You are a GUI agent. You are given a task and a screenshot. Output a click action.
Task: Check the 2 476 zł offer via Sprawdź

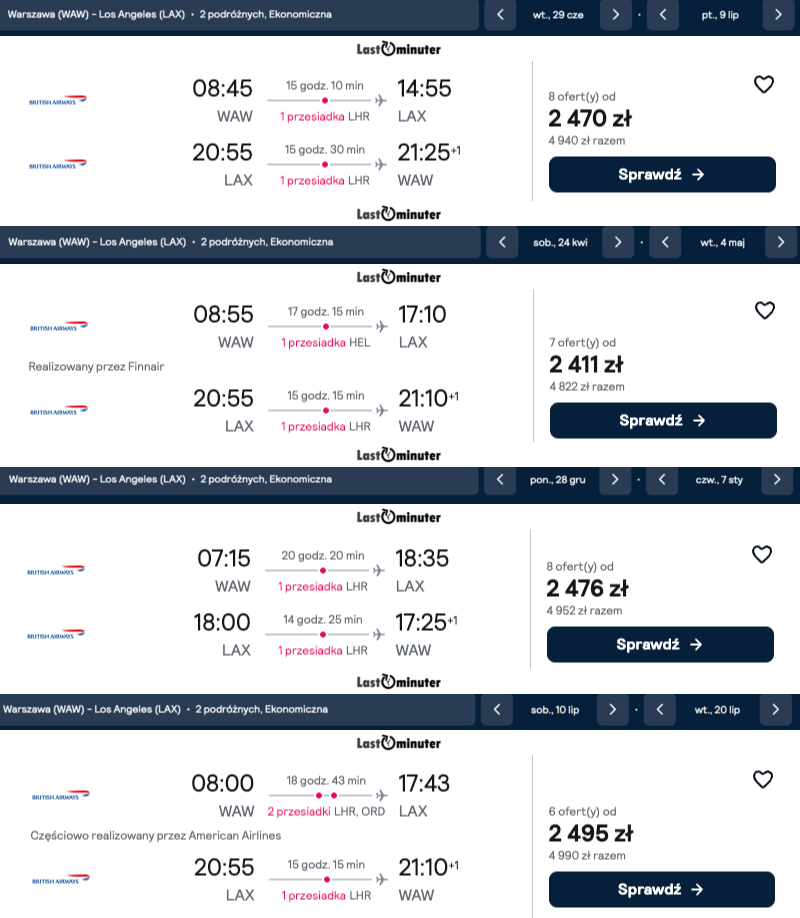tap(661, 645)
